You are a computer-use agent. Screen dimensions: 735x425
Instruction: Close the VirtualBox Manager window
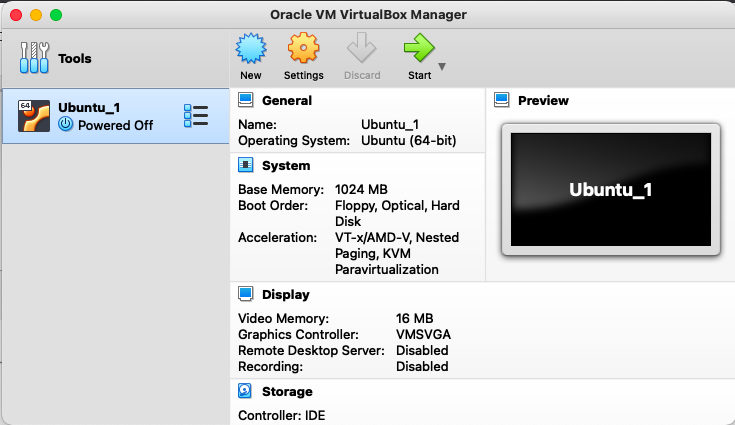pos(16,15)
